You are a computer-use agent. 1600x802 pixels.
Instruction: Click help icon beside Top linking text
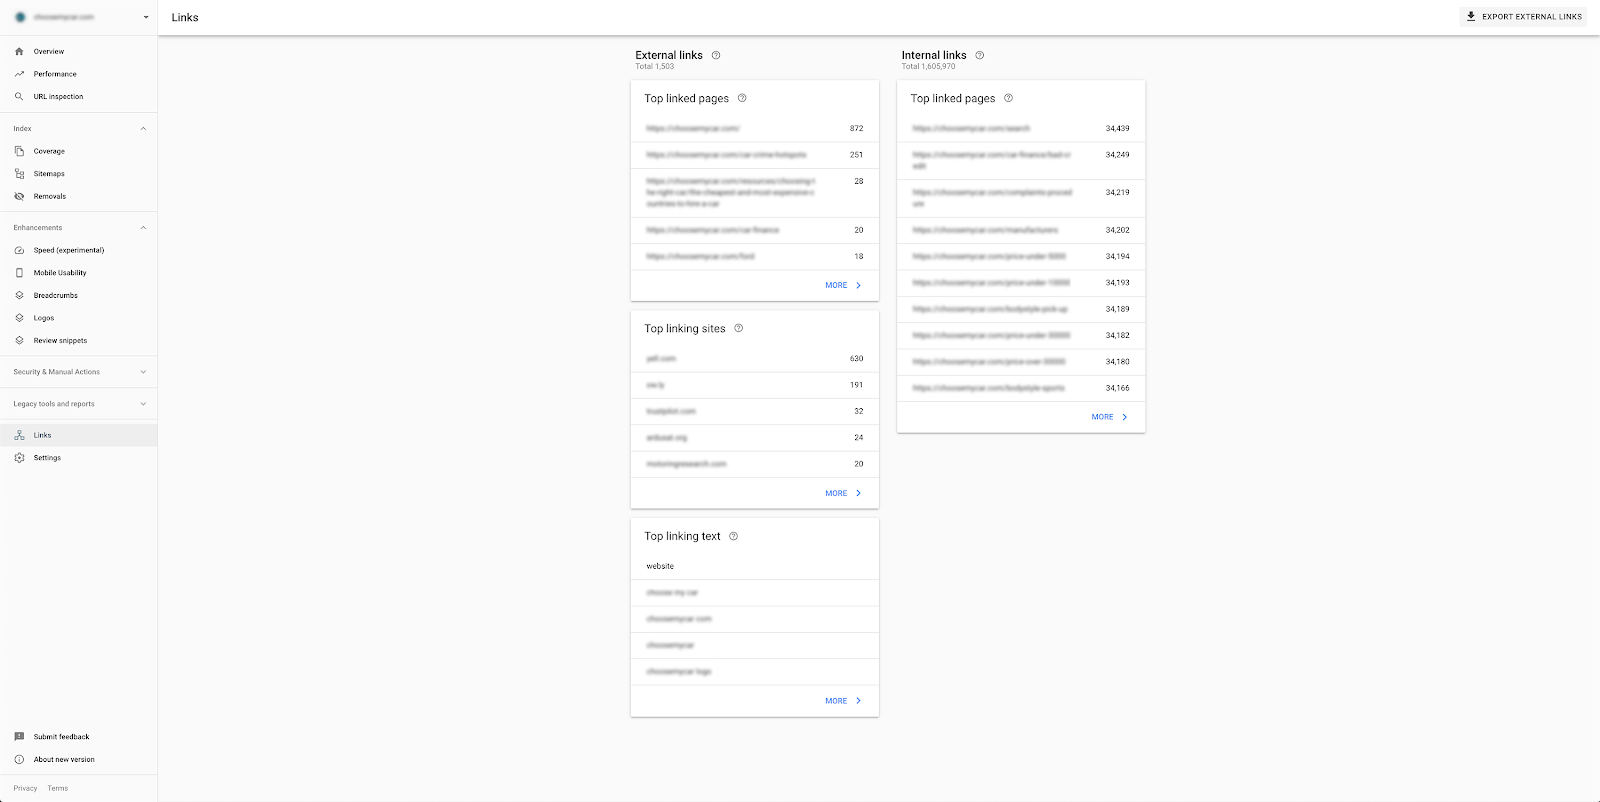click(733, 536)
